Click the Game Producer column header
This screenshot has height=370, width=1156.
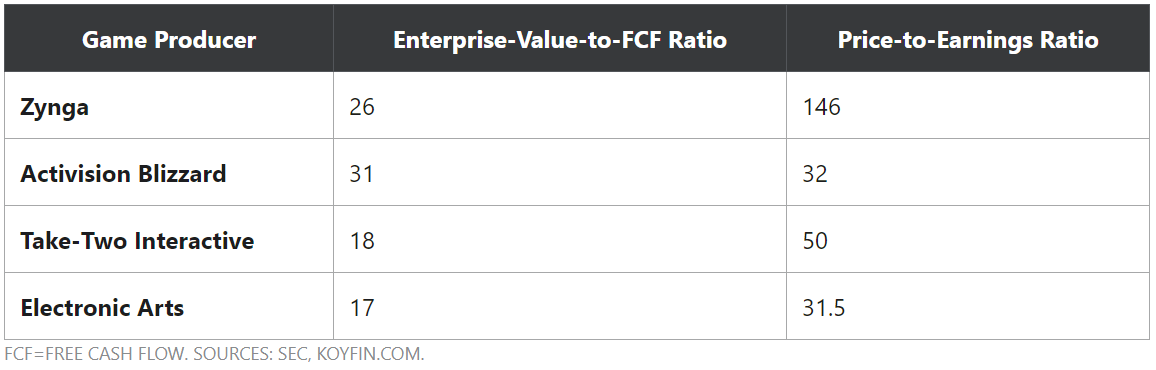[x=169, y=40]
